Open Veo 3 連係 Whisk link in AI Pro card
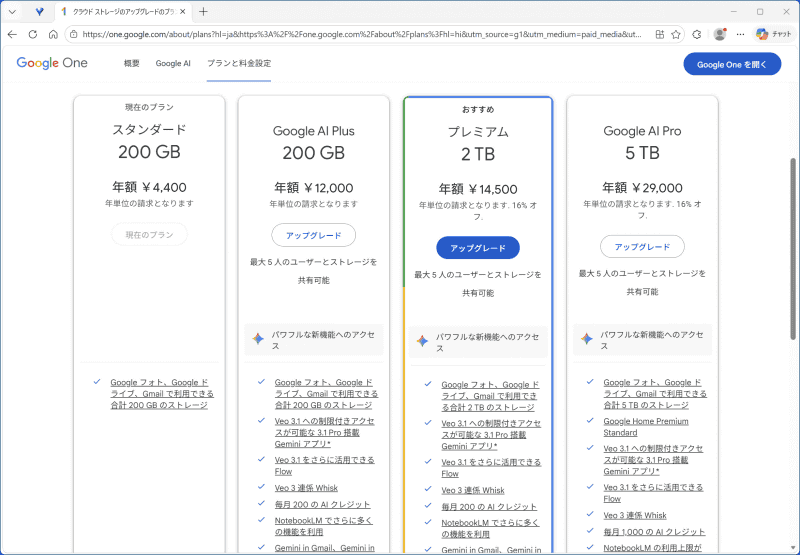This screenshot has height=555, width=800. (x=635, y=515)
